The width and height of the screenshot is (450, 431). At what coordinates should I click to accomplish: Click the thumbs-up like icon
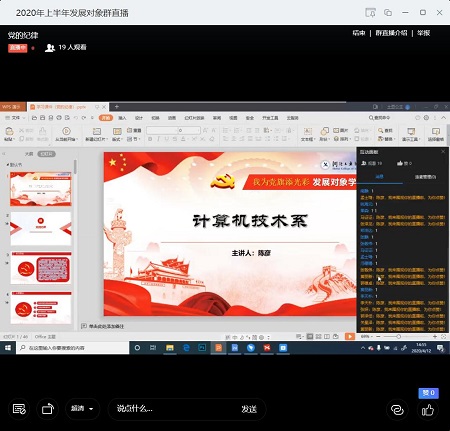(x=428, y=410)
